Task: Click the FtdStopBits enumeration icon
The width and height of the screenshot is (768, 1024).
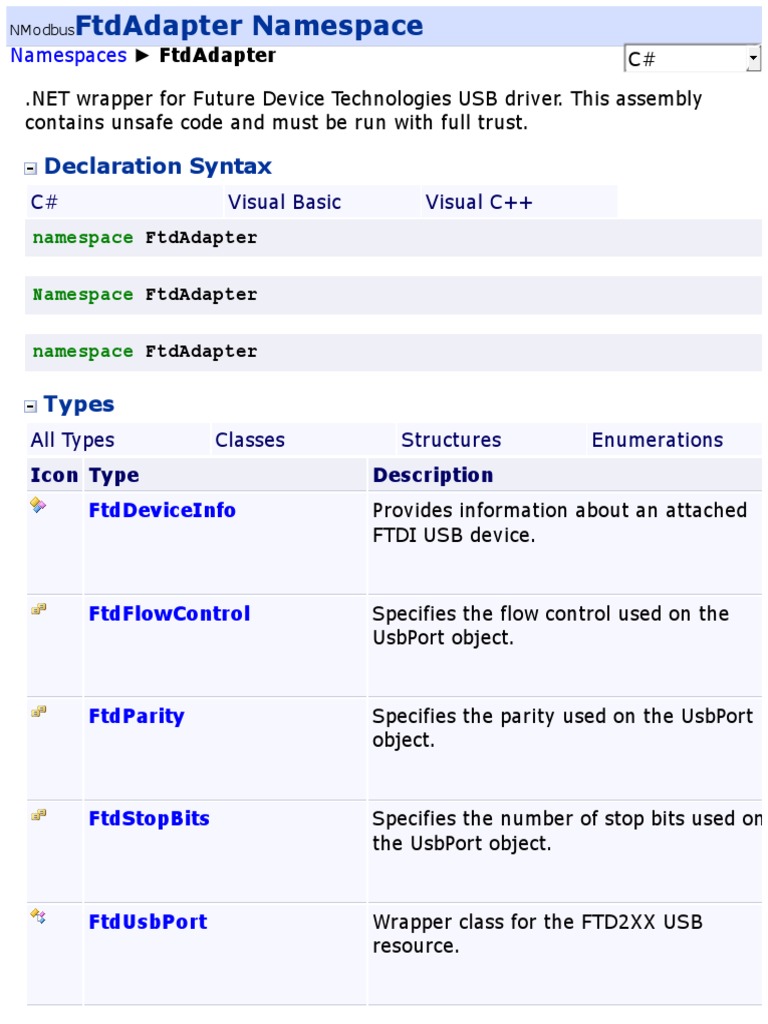Action: tap(39, 814)
